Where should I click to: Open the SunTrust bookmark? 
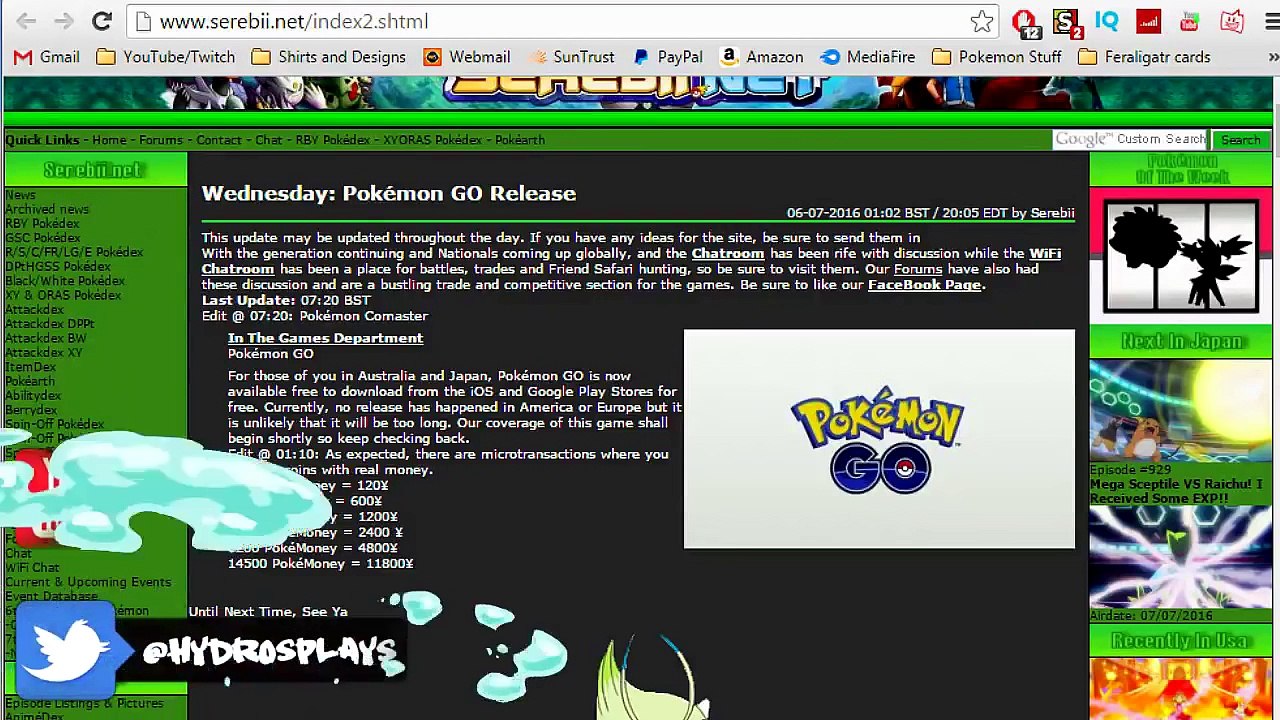click(x=571, y=57)
